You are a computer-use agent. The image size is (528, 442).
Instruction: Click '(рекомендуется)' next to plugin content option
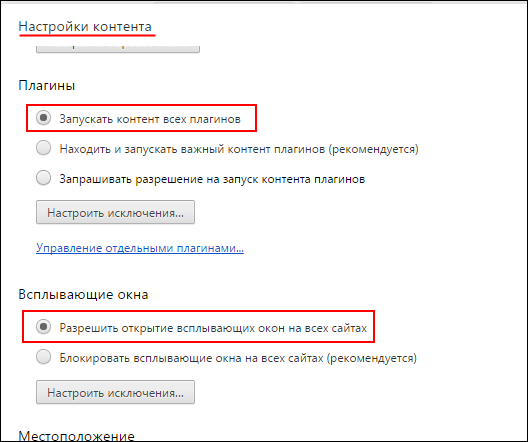click(x=373, y=149)
